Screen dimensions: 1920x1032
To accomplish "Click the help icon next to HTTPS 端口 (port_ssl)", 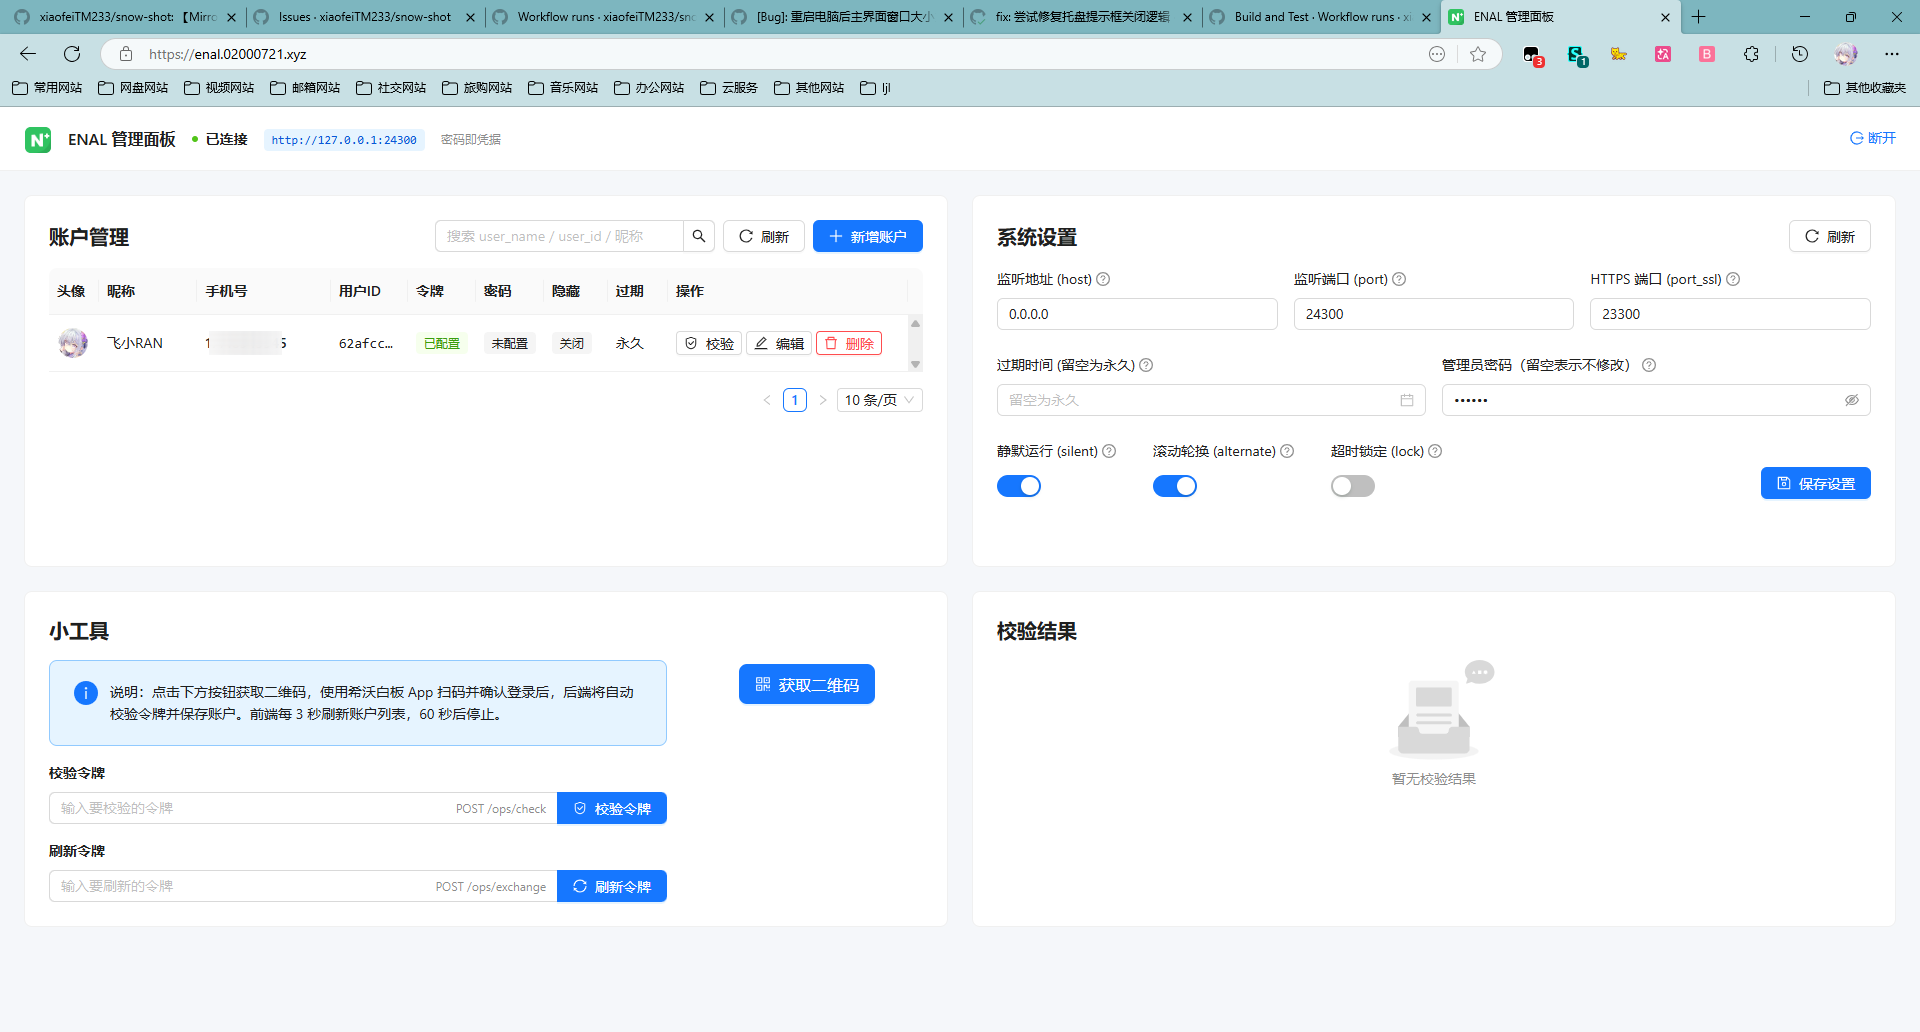I will [1733, 279].
